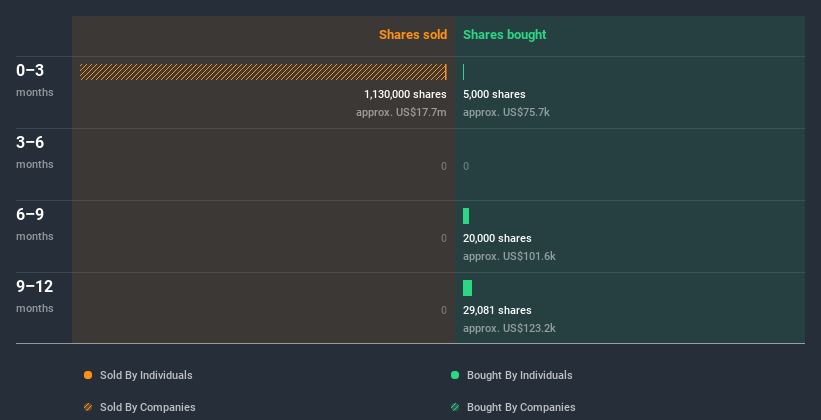Select the Bought By Individuals legend label
This screenshot has height=420, width=821.
(519, 375)
